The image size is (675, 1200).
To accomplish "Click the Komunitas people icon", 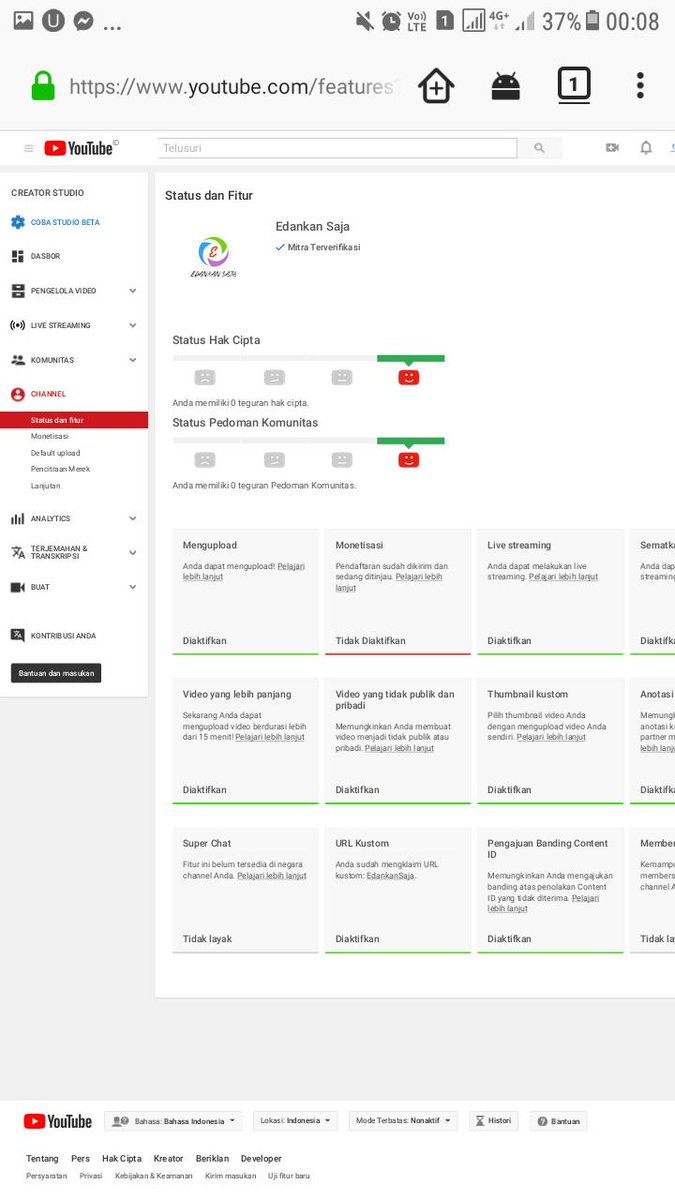I will tap(18, 360).
